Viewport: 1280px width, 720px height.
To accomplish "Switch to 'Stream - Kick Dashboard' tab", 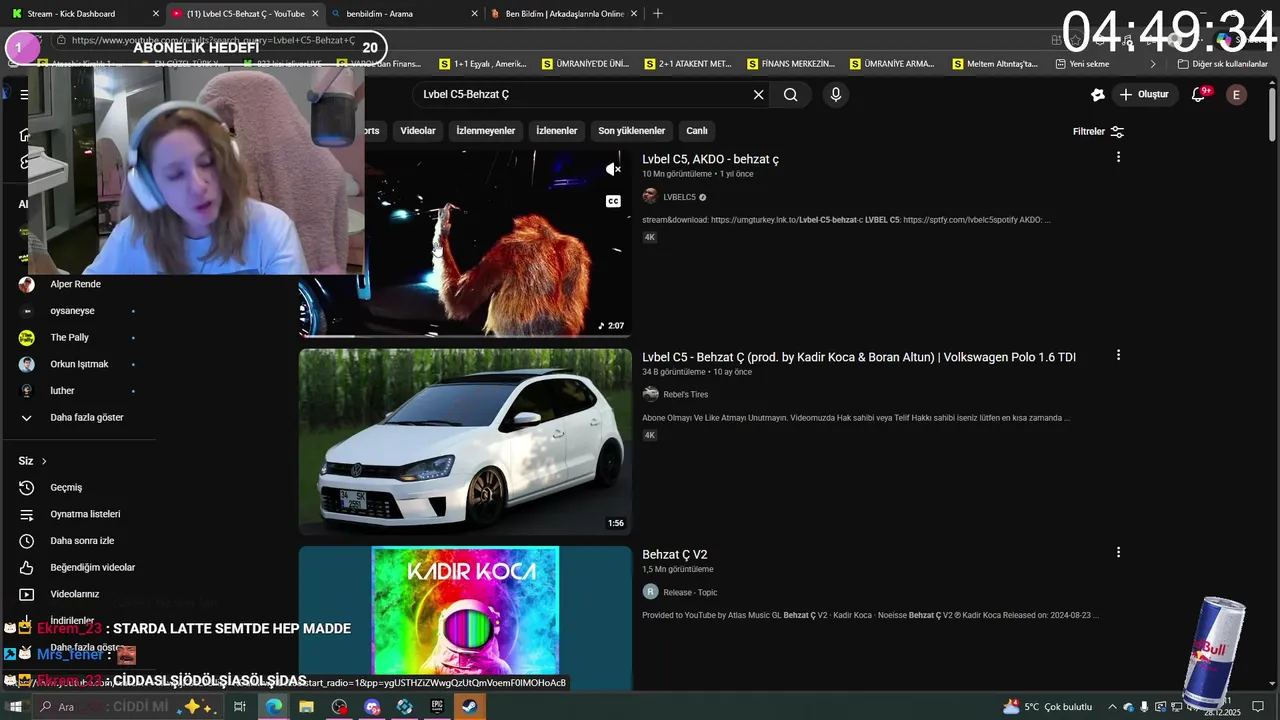I will point(85,14).
